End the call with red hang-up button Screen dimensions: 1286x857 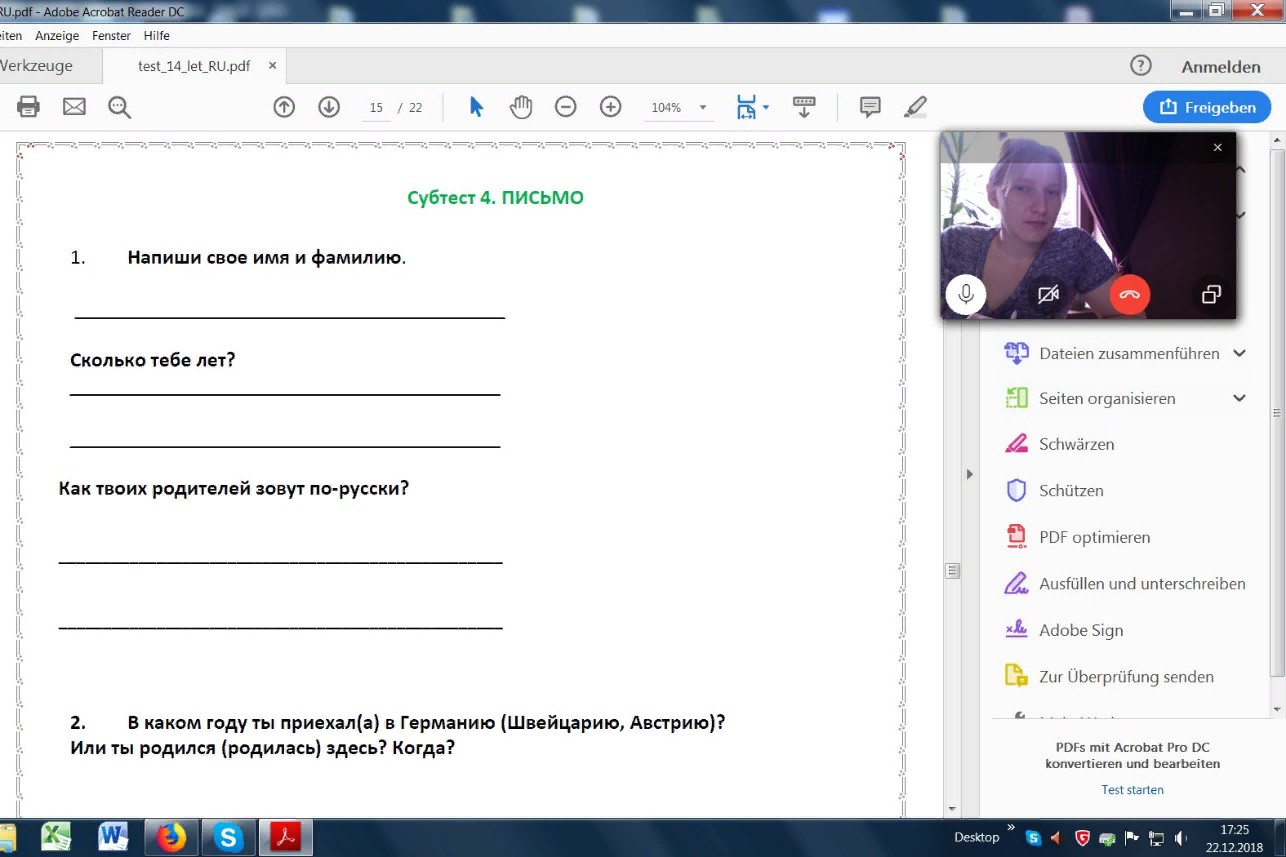(1129, 294)
